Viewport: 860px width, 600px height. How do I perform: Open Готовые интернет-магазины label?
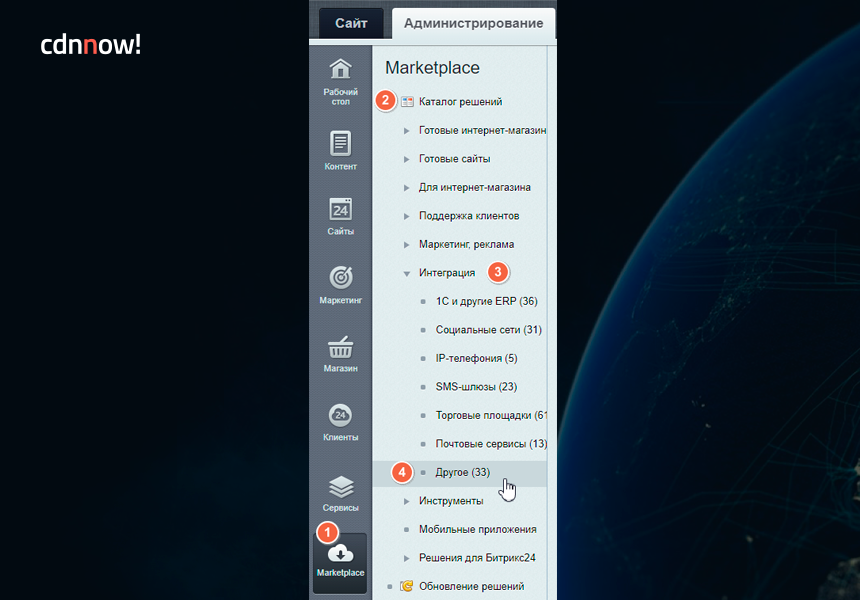pyautogui.click(x=483, y=130)
